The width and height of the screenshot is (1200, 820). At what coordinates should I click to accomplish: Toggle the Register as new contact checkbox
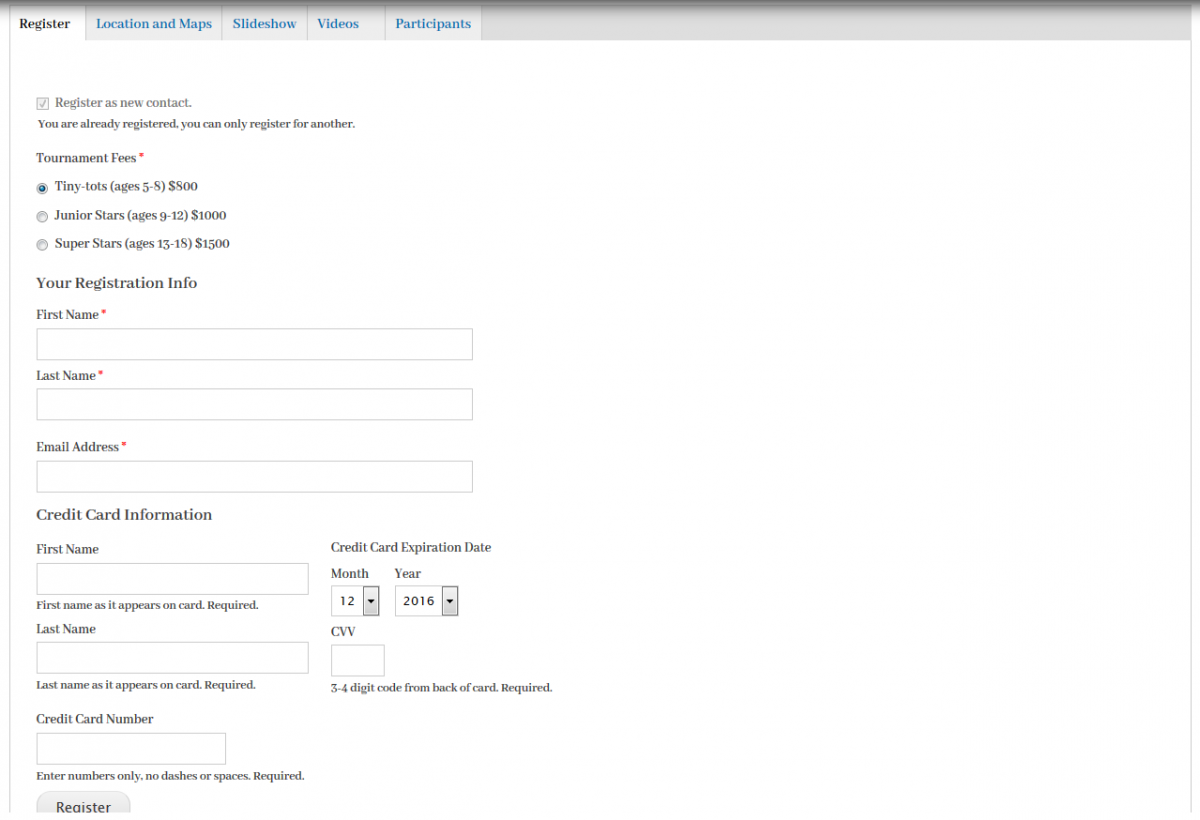tap(42, 103)
